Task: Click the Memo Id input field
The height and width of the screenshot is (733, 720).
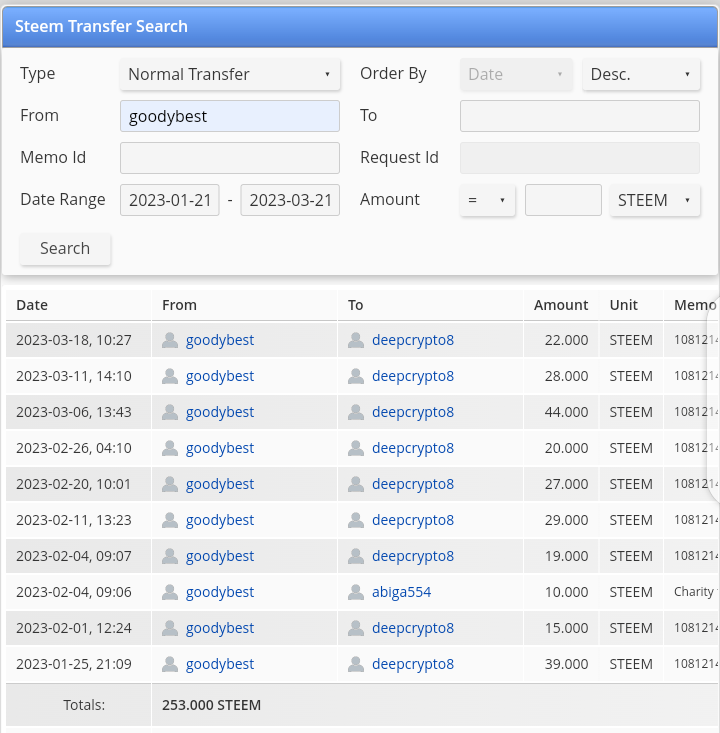Action: (x=229, y=158)
